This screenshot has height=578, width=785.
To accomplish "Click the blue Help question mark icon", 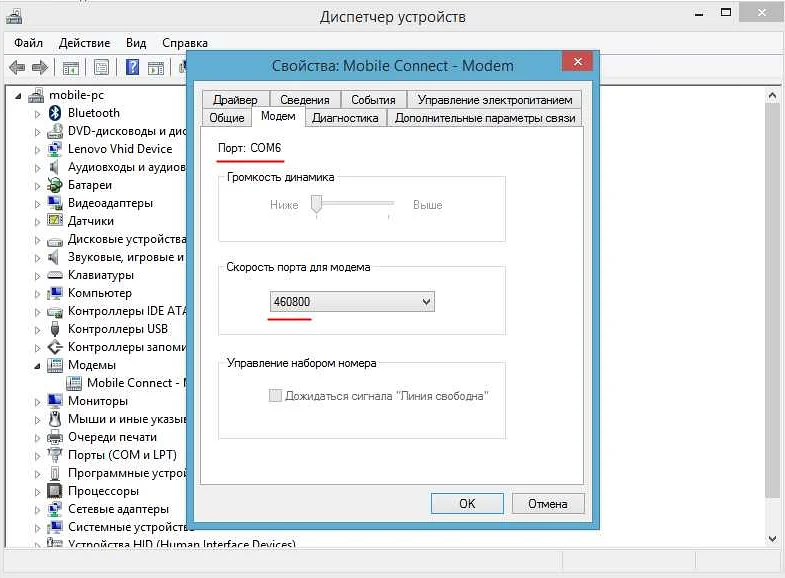I will 132,67.
